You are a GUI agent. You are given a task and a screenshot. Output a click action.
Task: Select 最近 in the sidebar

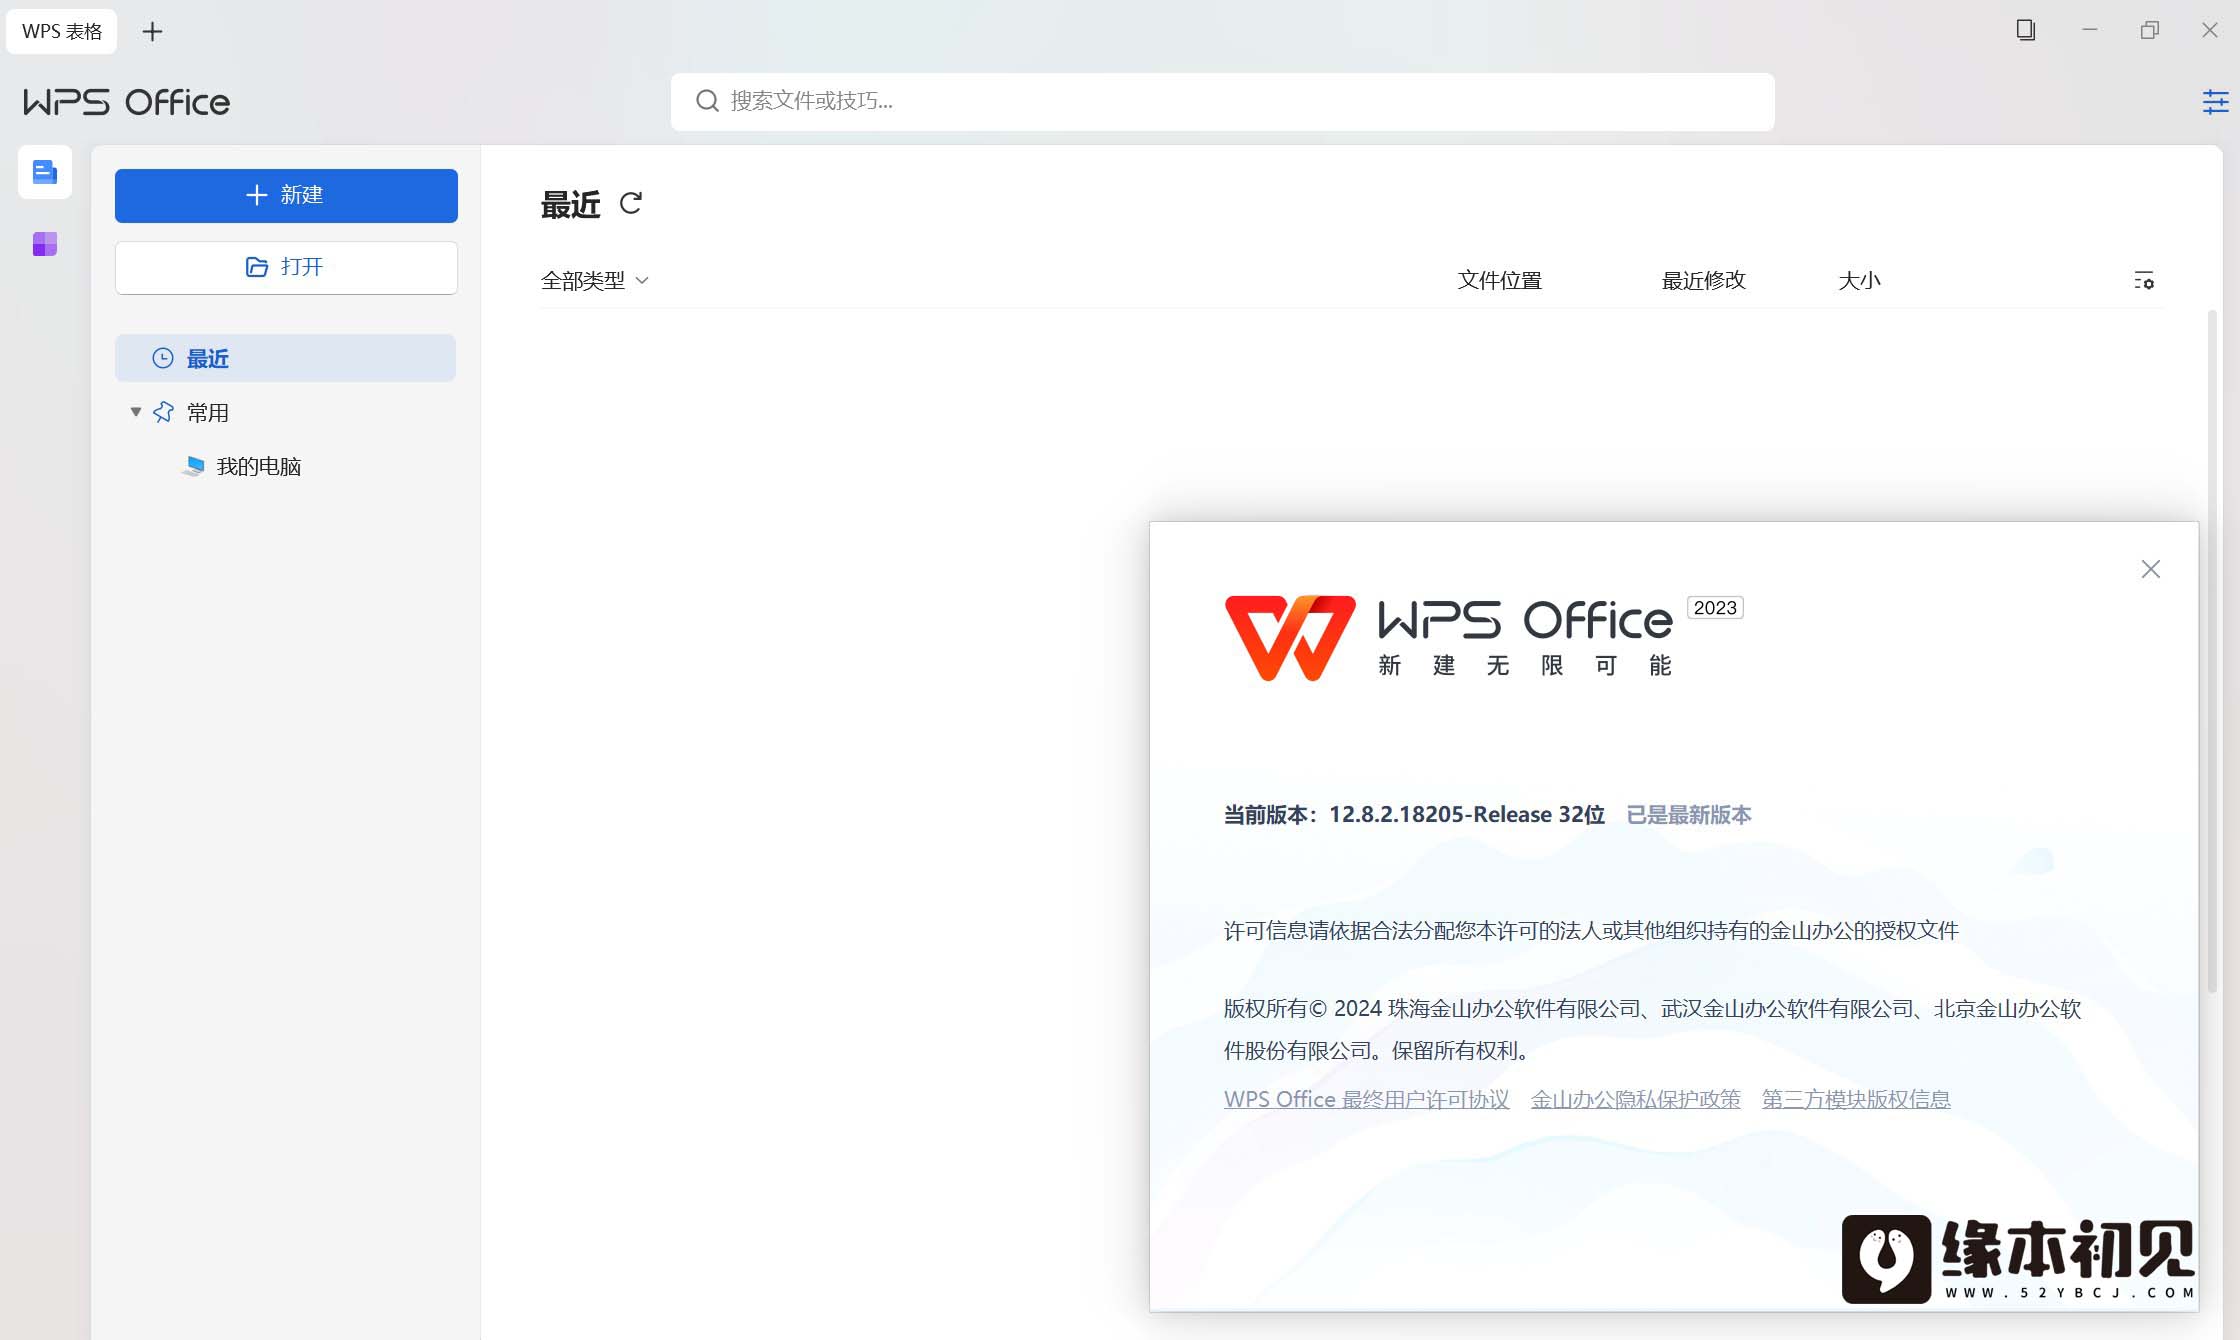point(285,358)
